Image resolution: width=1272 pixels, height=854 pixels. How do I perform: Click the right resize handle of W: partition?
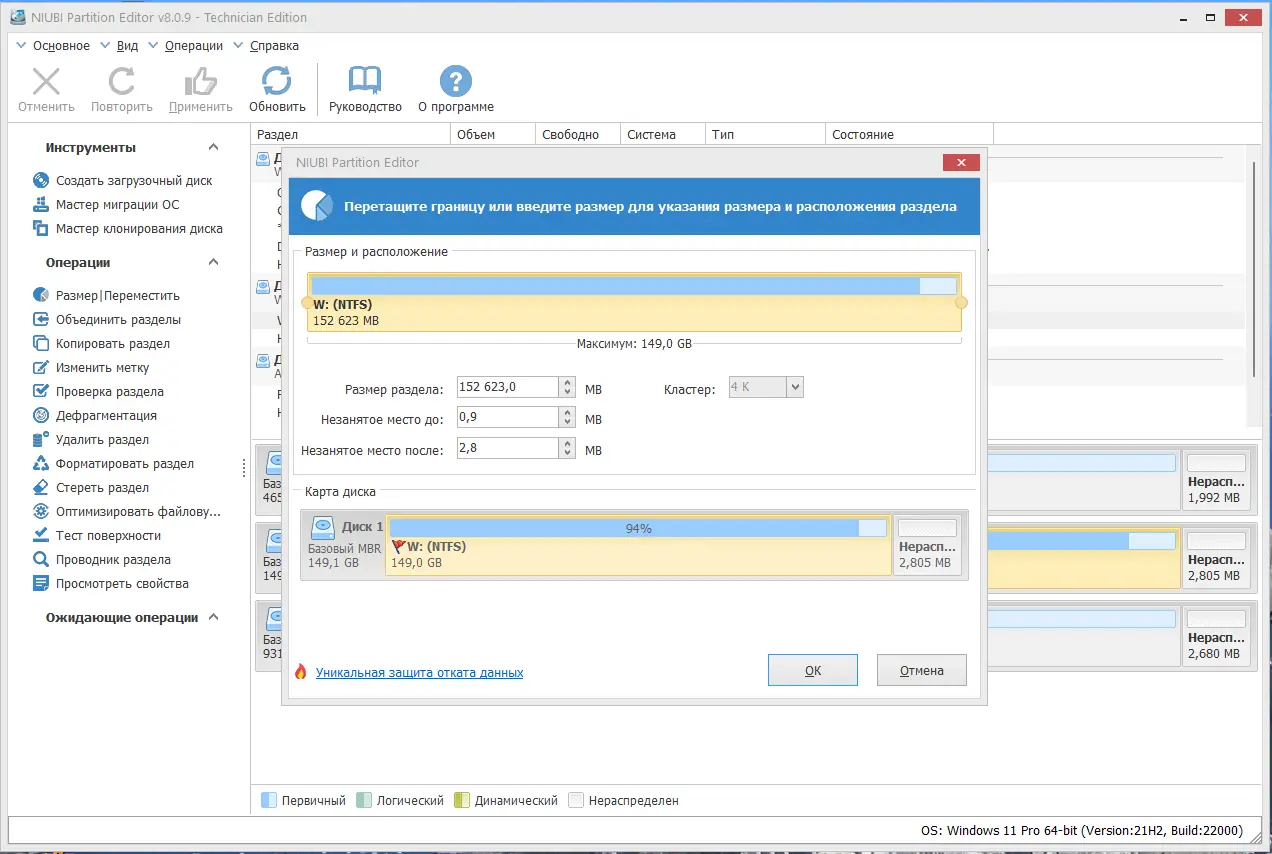[961, 303]
